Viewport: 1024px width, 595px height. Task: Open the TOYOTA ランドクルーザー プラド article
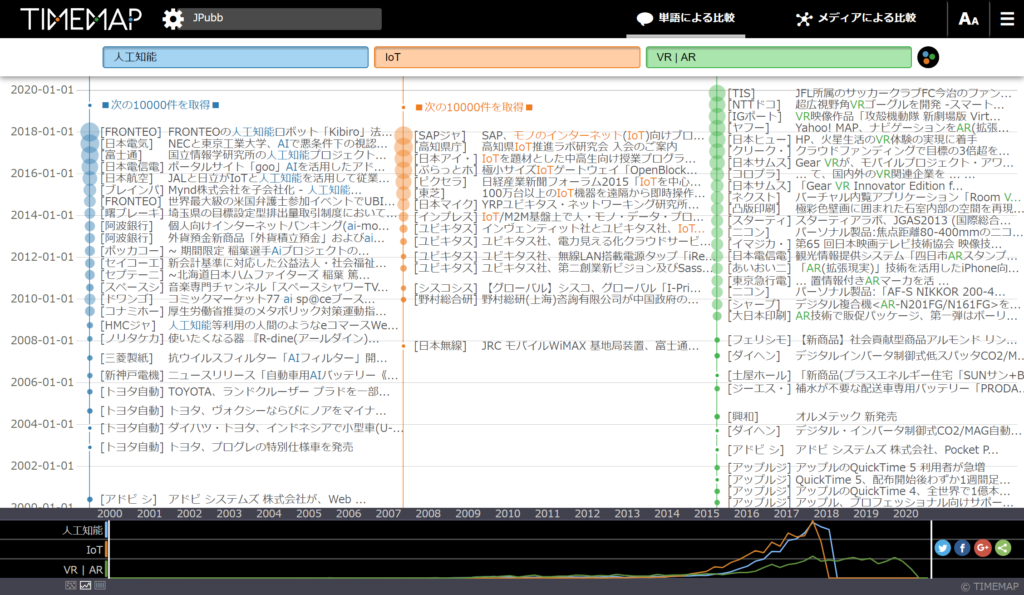(245, 392)
